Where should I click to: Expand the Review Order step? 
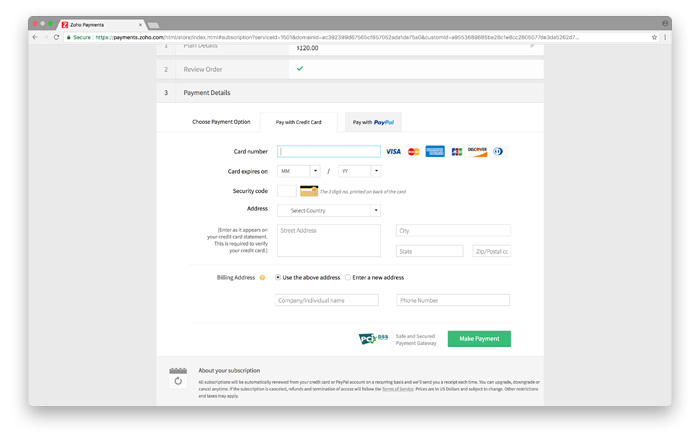coord(350,70)
